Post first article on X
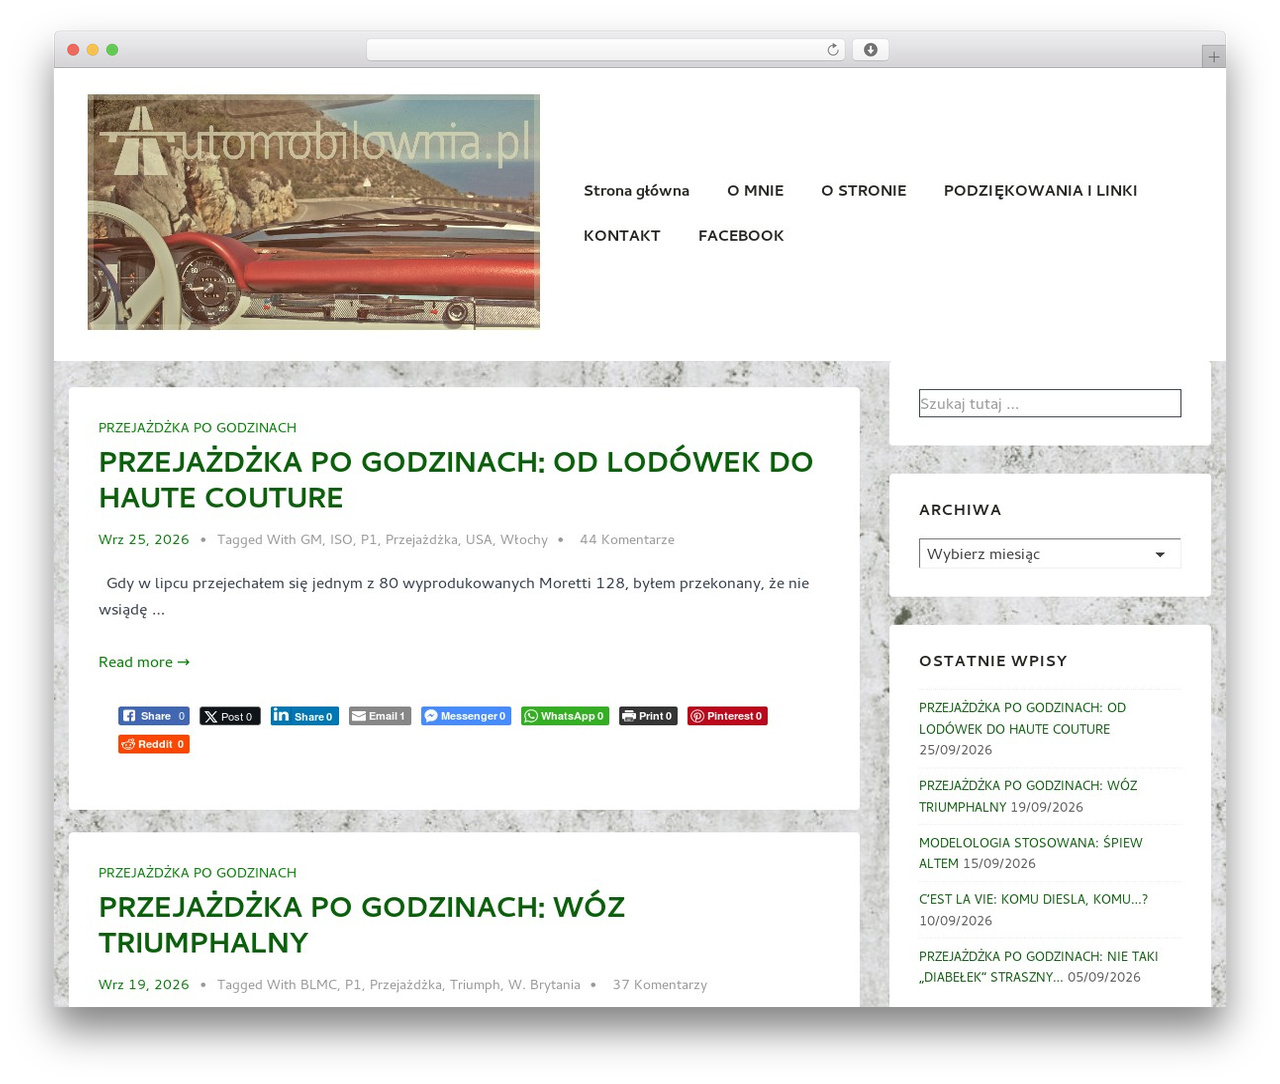 tap(230, 716)
